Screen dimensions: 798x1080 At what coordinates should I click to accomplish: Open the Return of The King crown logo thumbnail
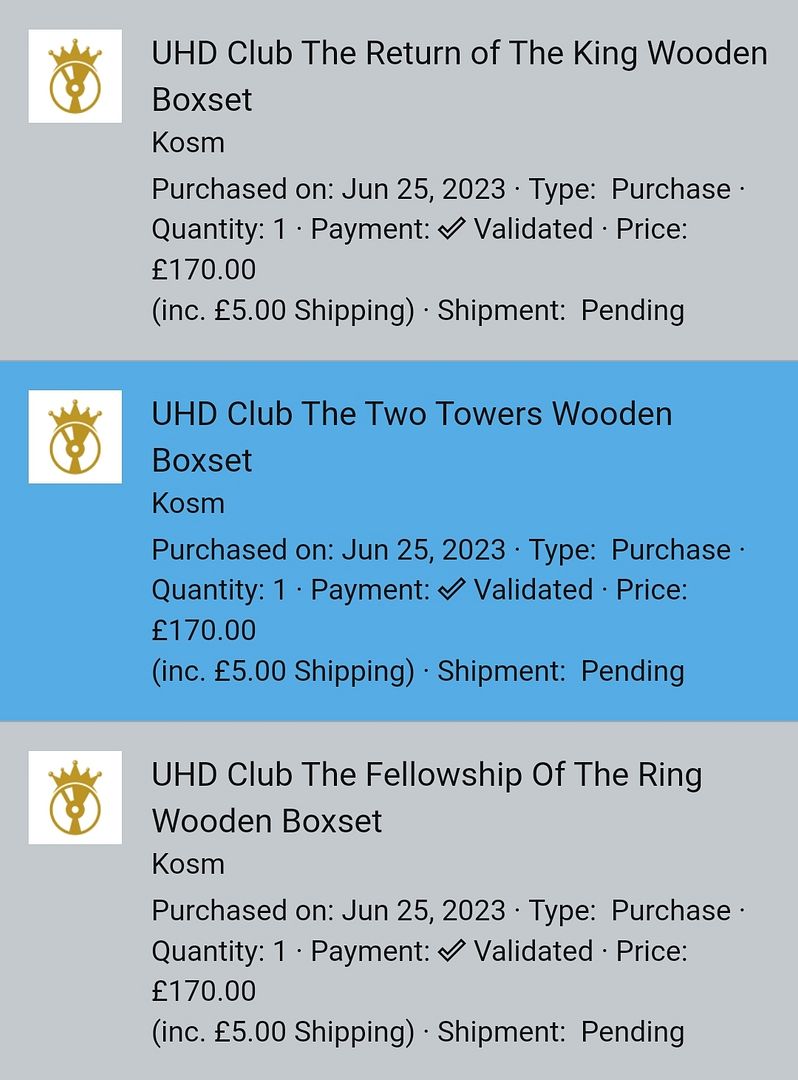pos(75,76)
